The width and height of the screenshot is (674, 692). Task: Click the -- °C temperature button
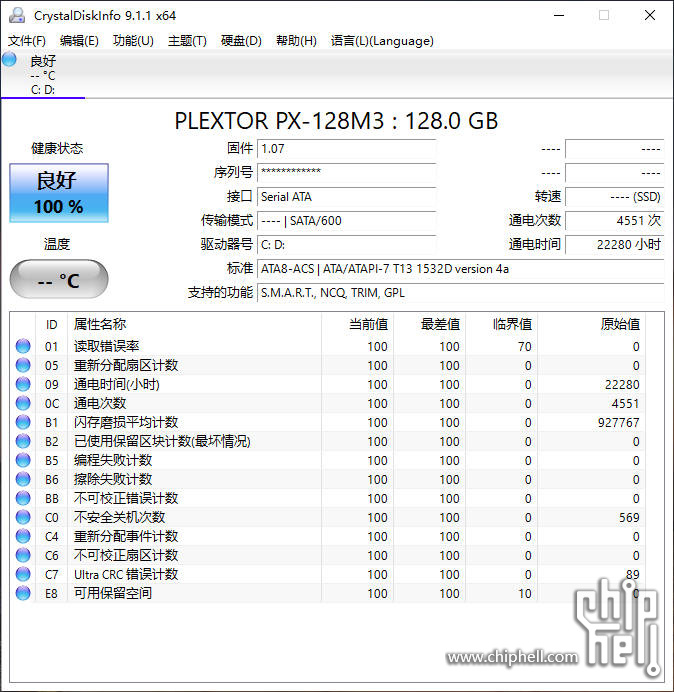pos(59,279)
